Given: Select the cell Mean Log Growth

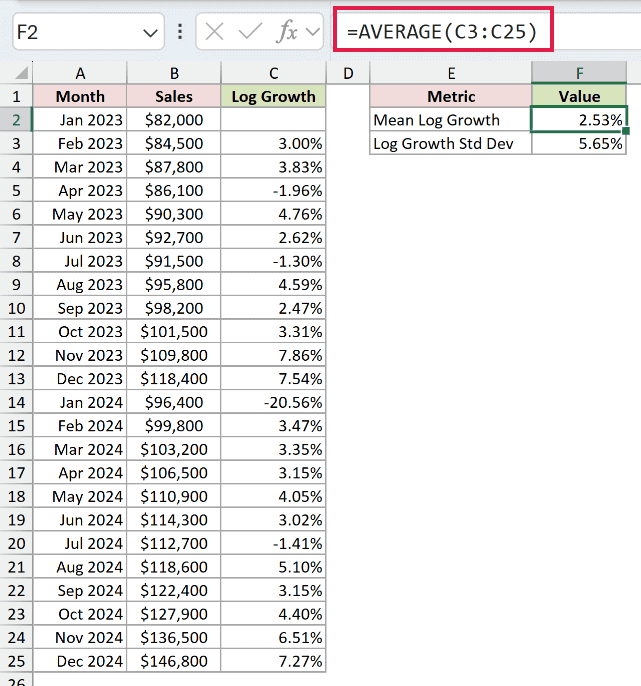Looking at the screenshot, I should [451, 120].
